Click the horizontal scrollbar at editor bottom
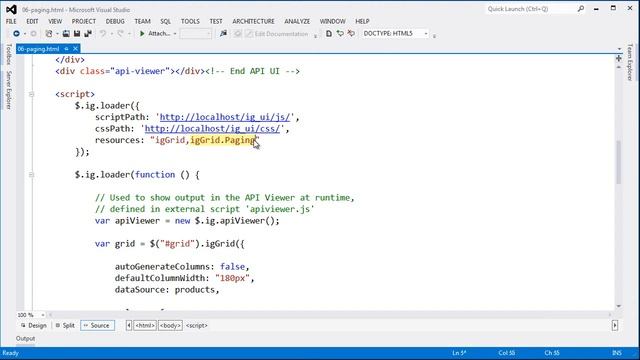The width and height of the screenshot is (640, 360). tap(330, 315)
